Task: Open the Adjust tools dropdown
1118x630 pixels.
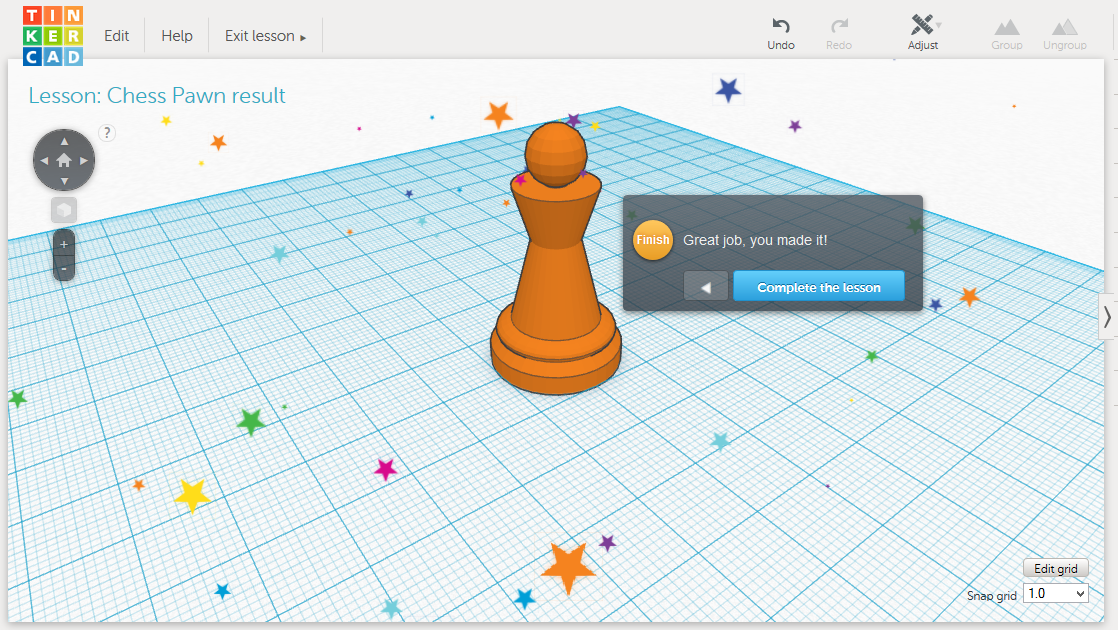Action: tap(923, 33)
